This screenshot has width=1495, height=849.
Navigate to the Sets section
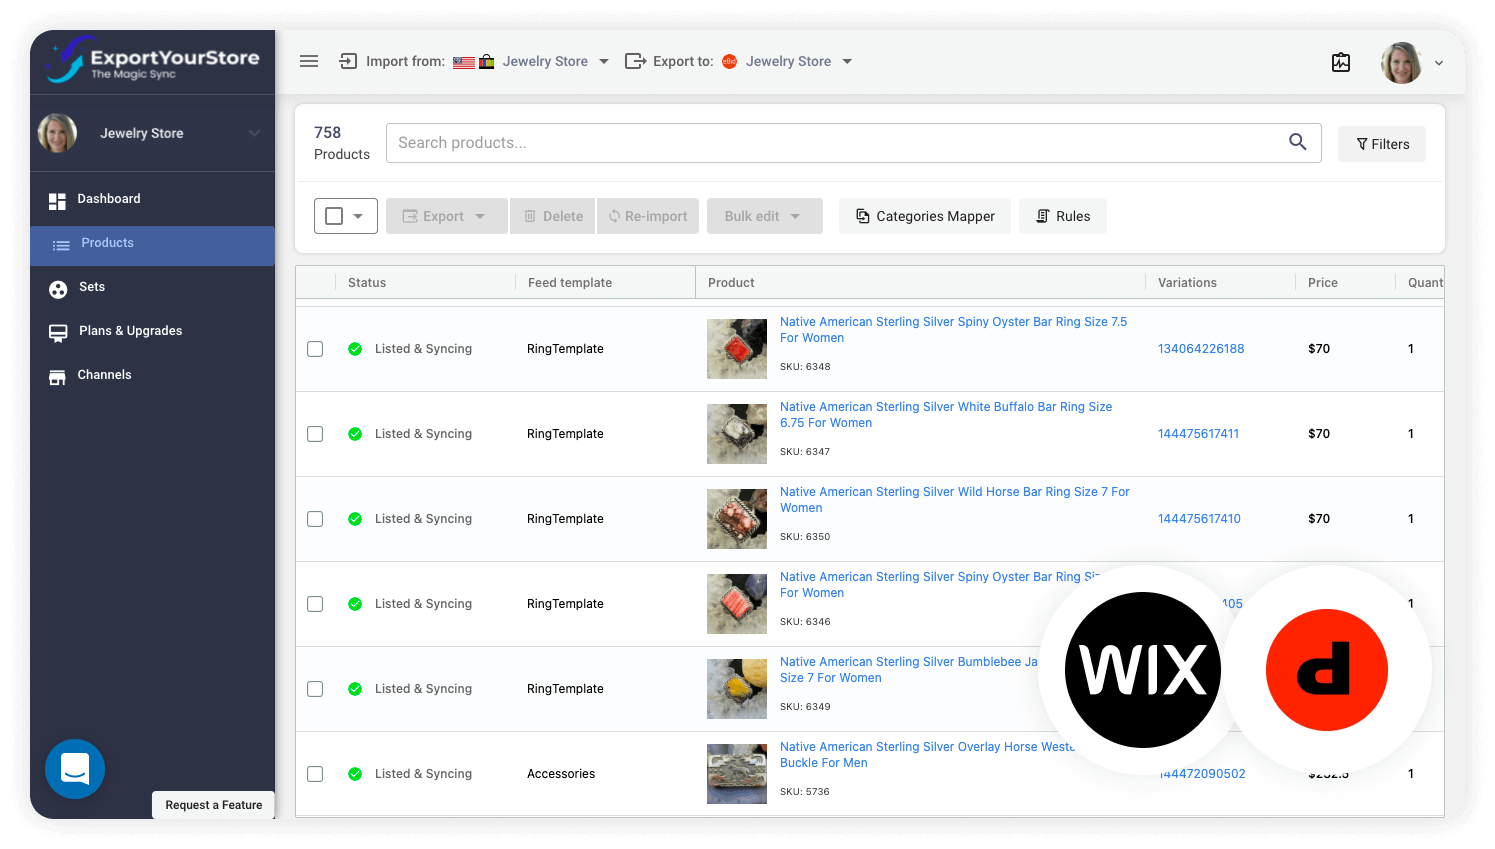90,287
